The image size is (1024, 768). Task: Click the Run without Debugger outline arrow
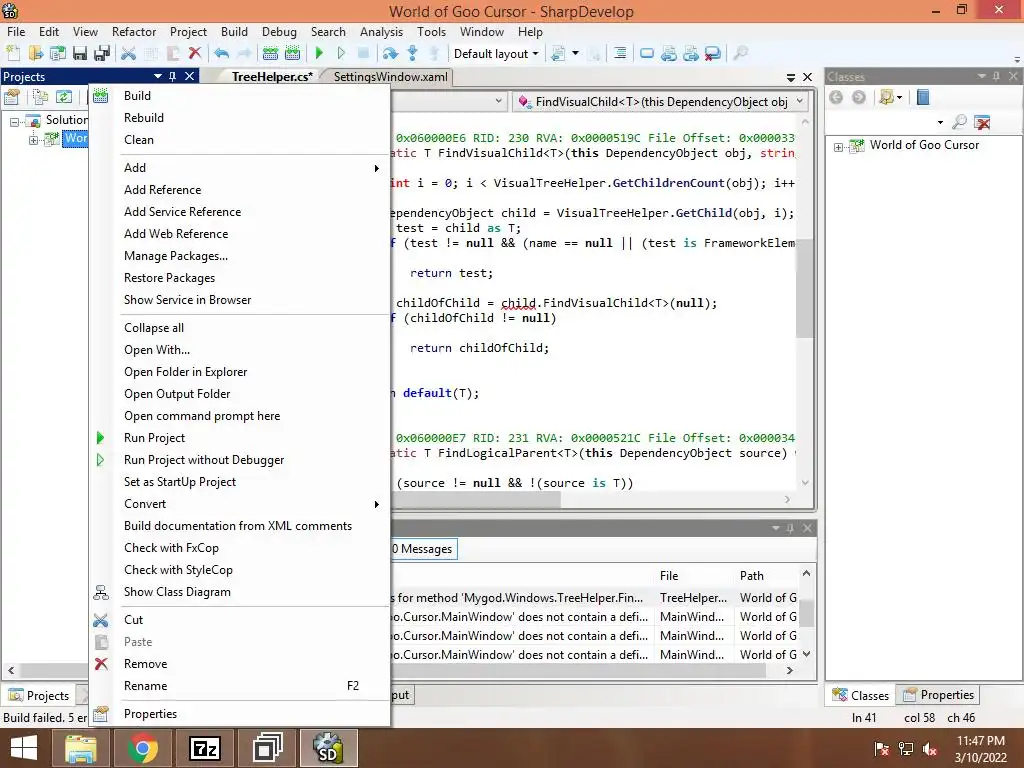(x=341, y=54)
